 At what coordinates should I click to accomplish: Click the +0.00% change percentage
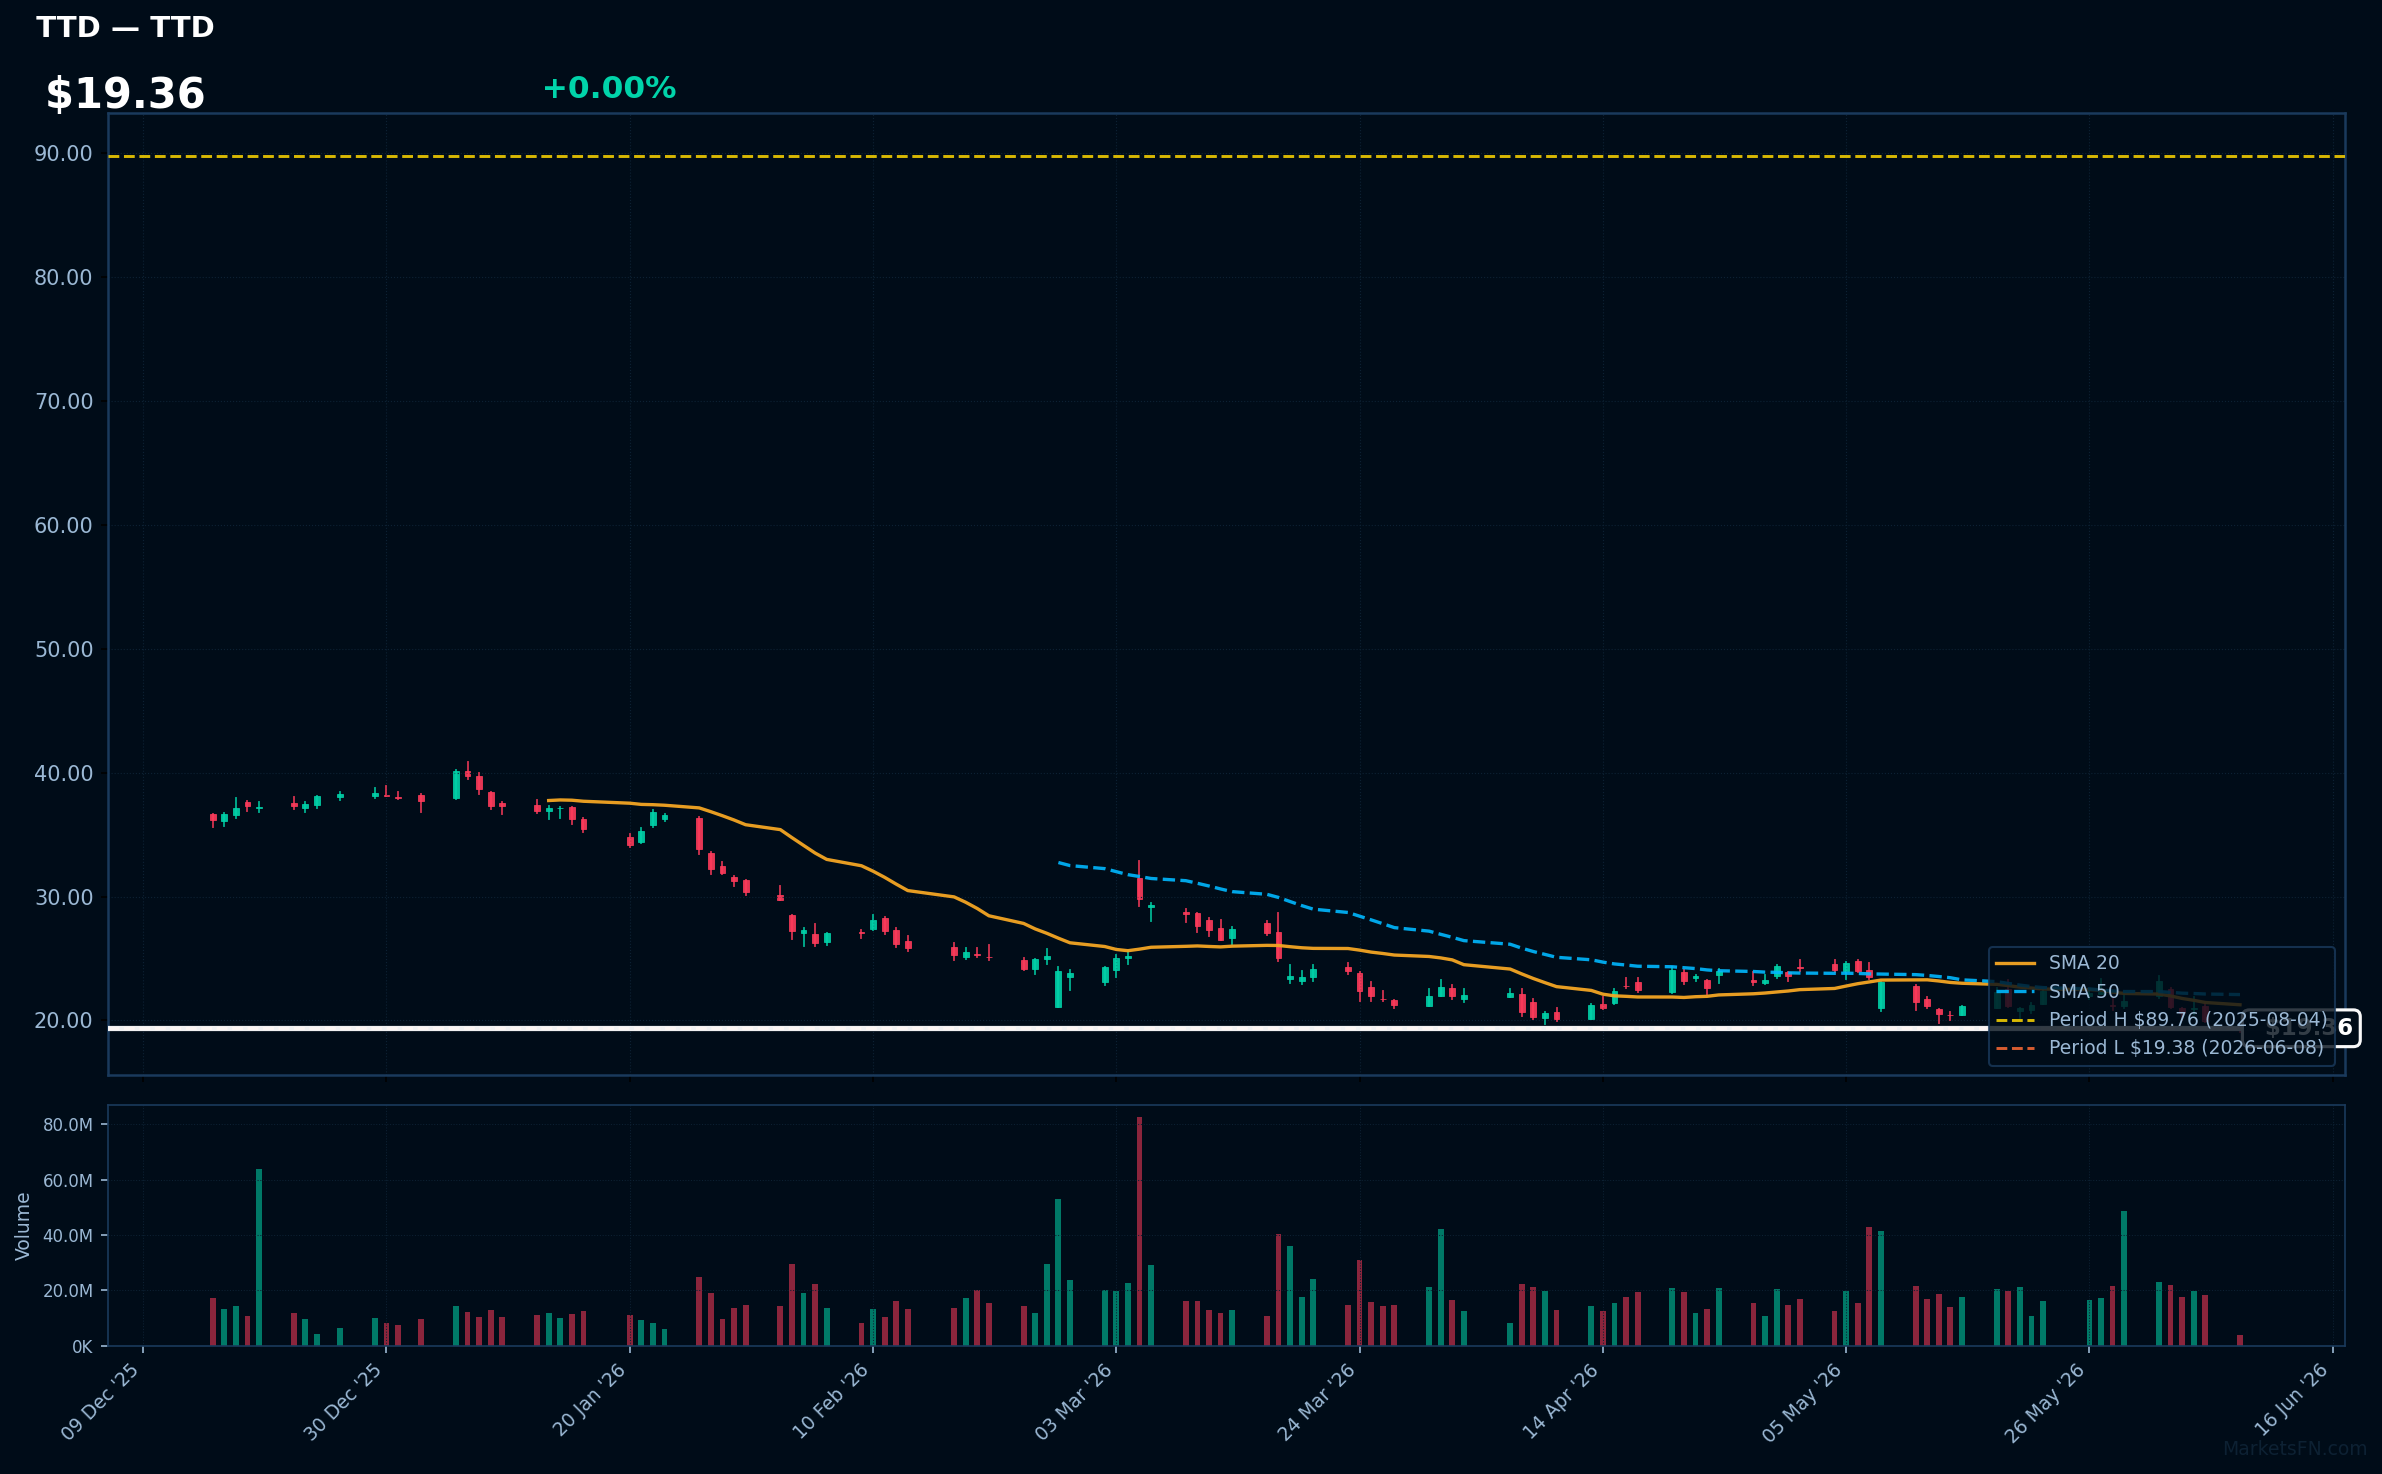[x=609, y=88]
